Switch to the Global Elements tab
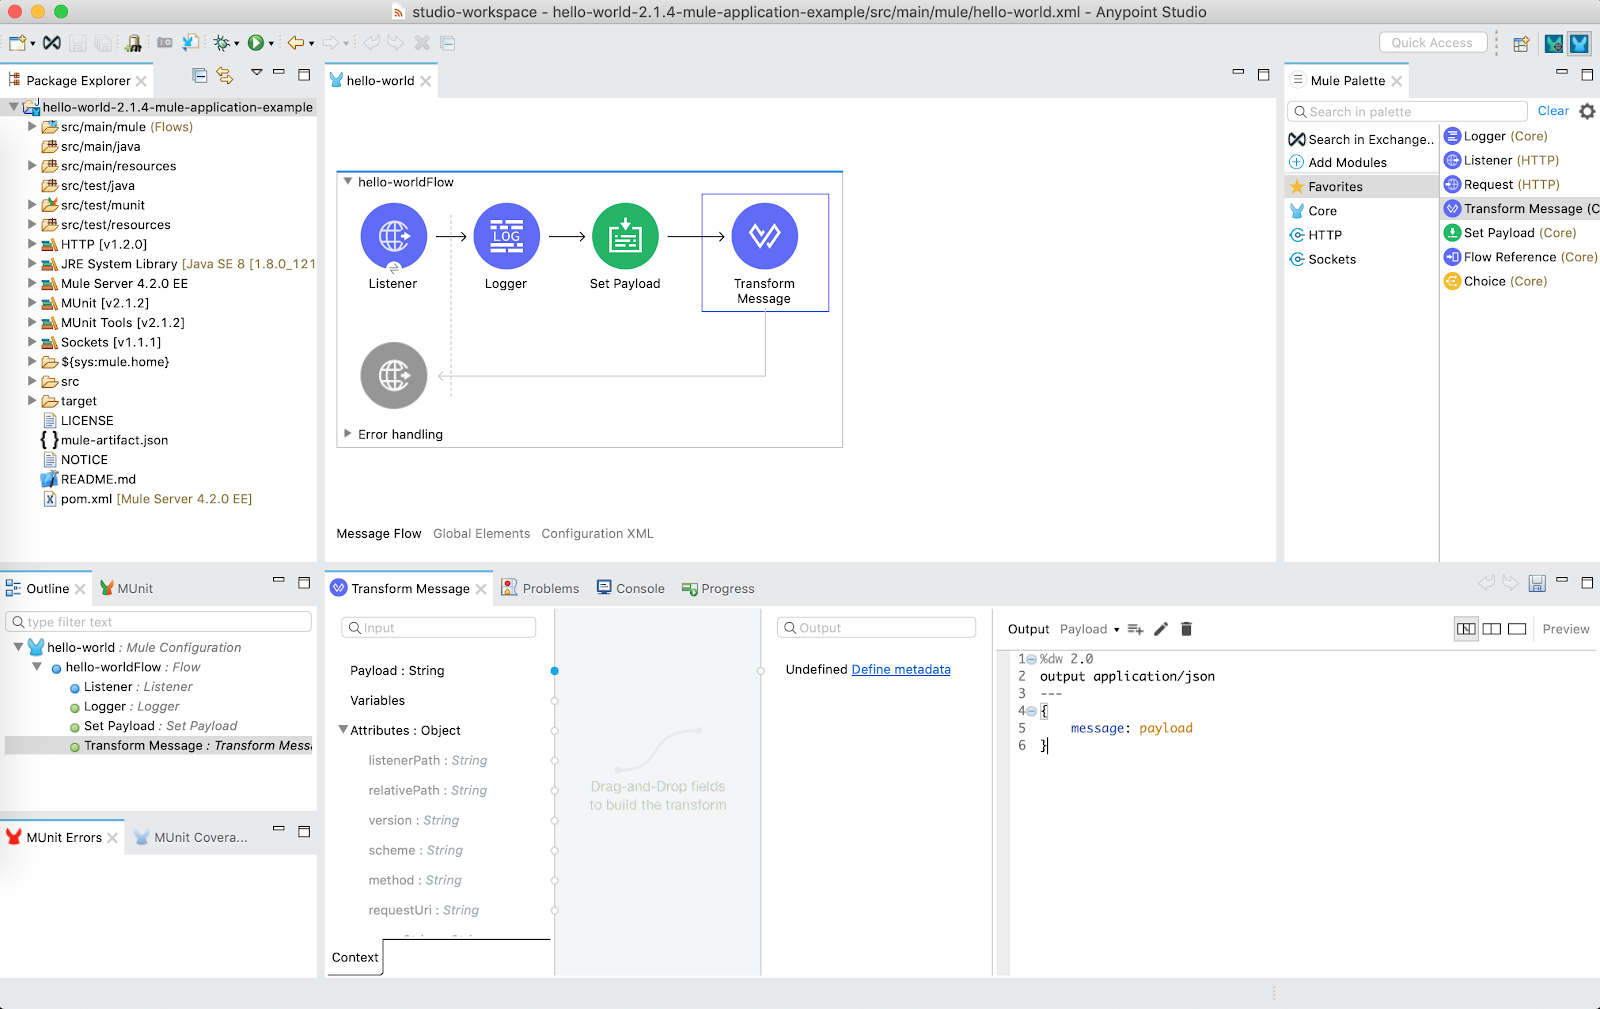The height and width of the screenshot is (1009, 1600). 481,534
